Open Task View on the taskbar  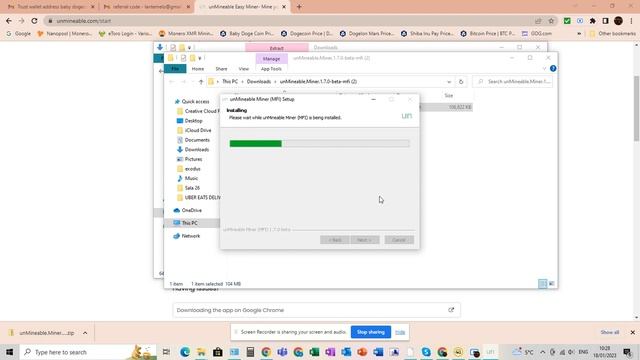click(x=166, y=352)
